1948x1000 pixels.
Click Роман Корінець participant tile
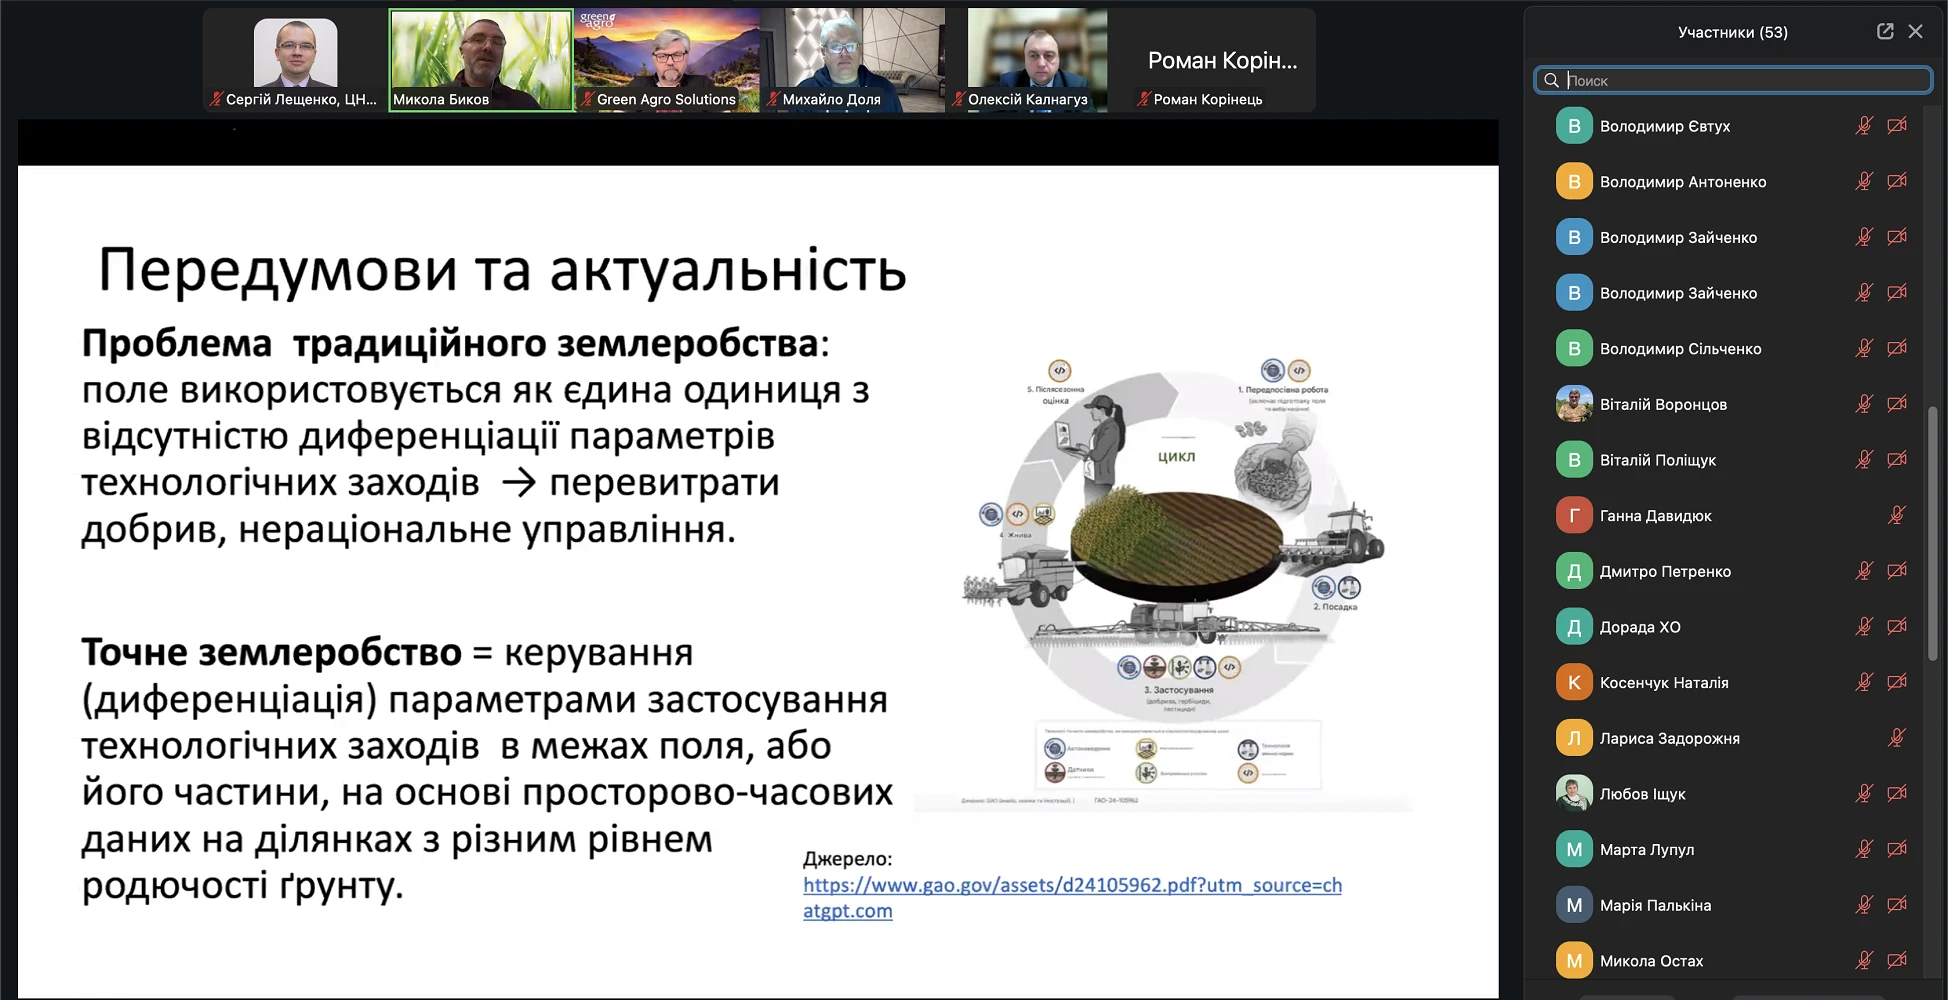tap(1222, 60)
